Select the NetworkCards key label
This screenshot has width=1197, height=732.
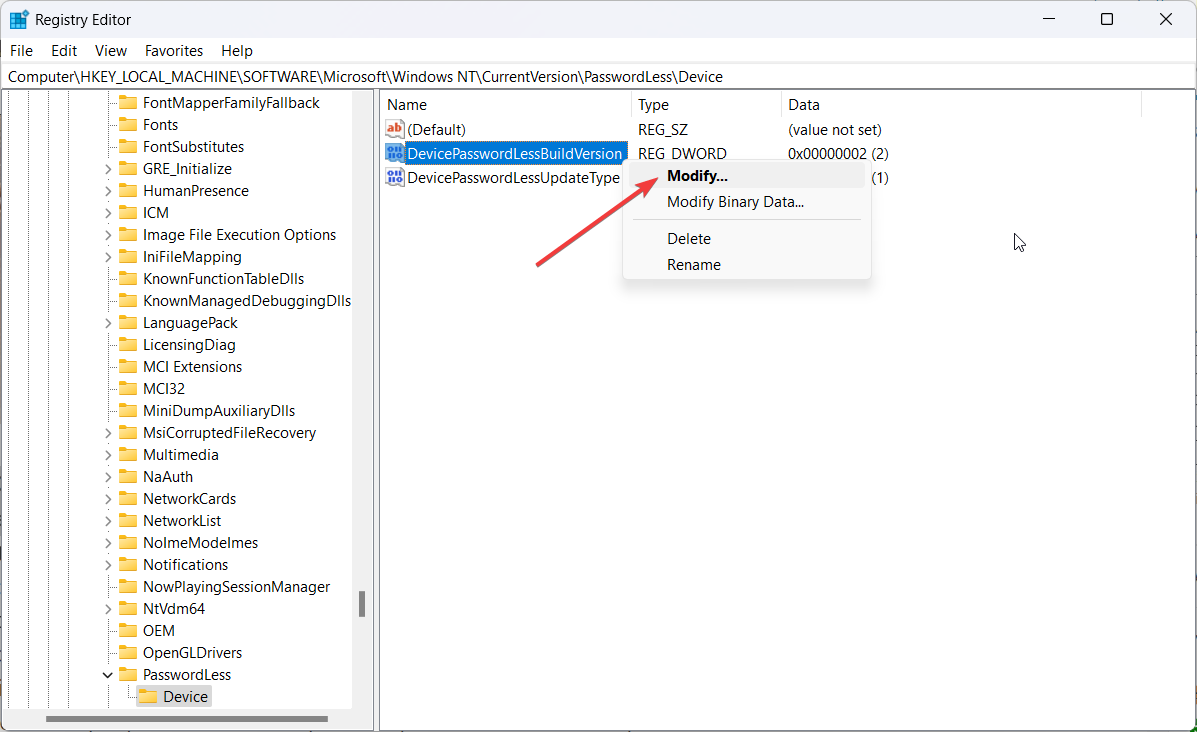189,499
